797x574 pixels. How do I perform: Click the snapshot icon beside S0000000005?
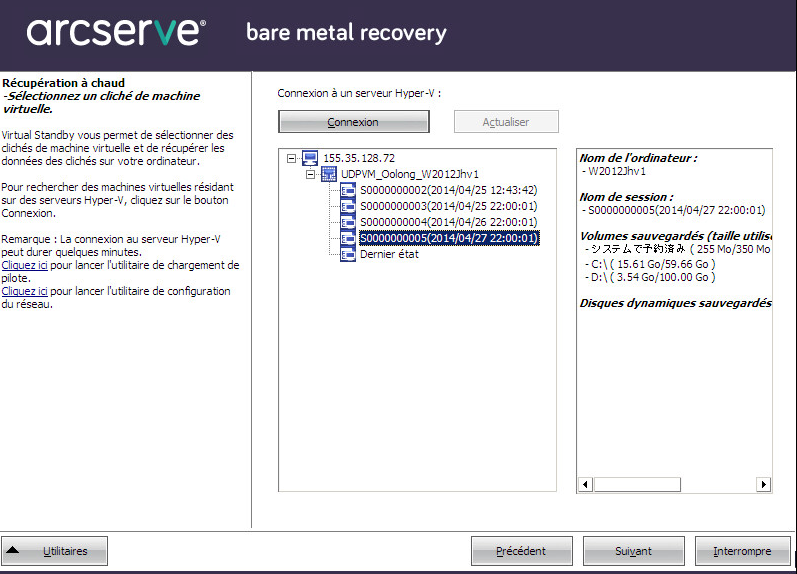pos(348,238)
